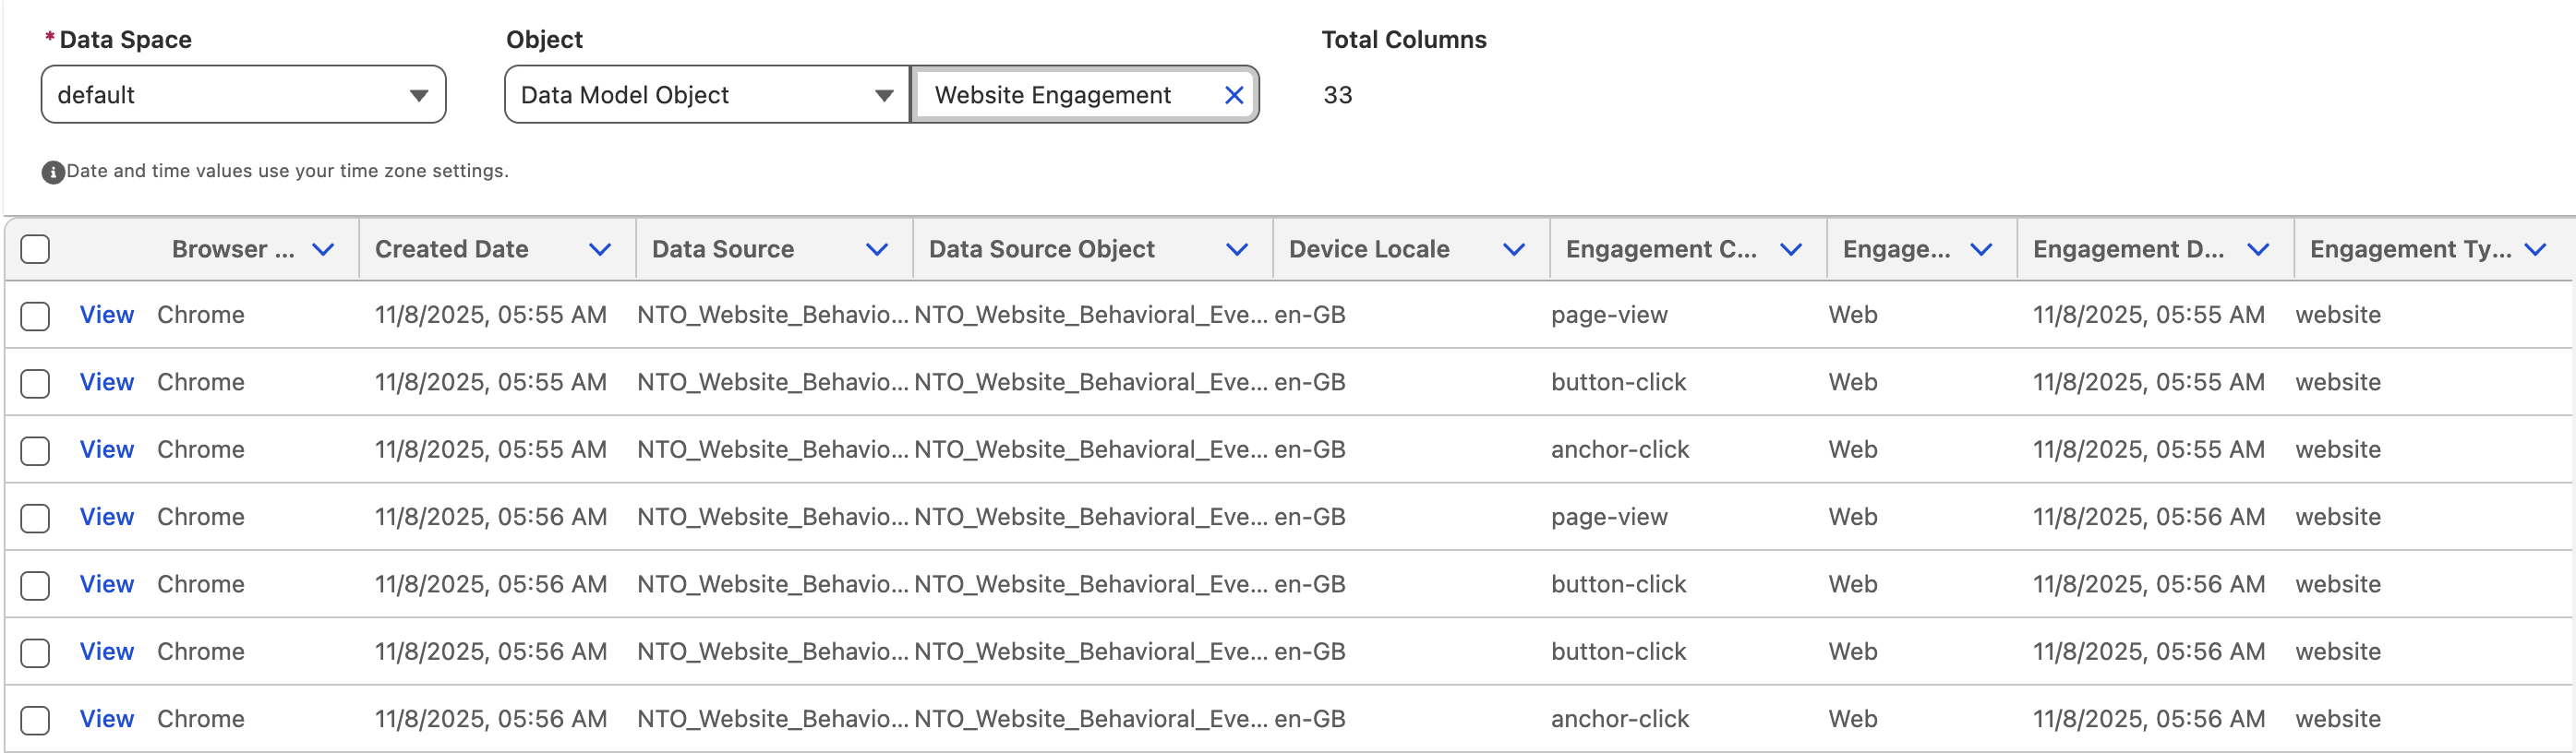
Task: Sort by the Created Date column header
Action: coord(451,249)
